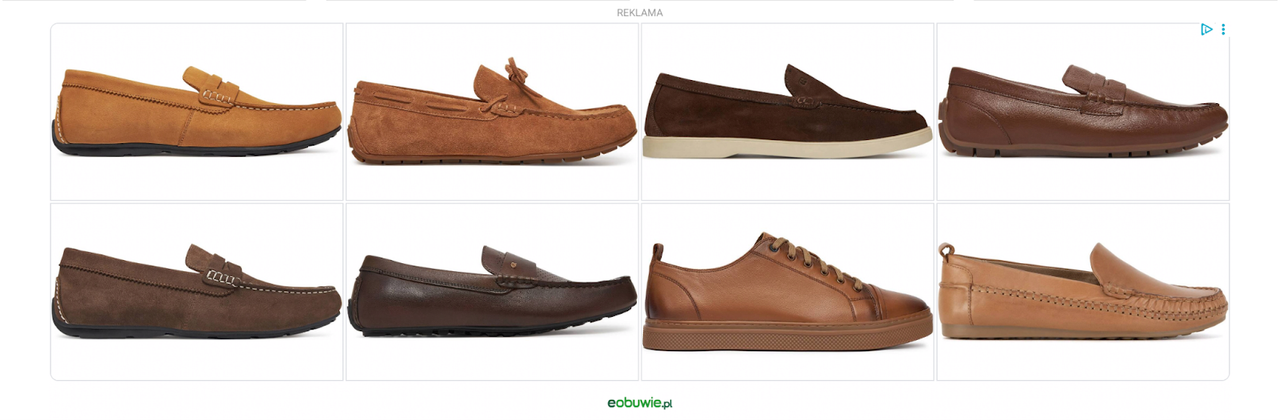Open the suede moccasin with bow laces

pos(492,112)
